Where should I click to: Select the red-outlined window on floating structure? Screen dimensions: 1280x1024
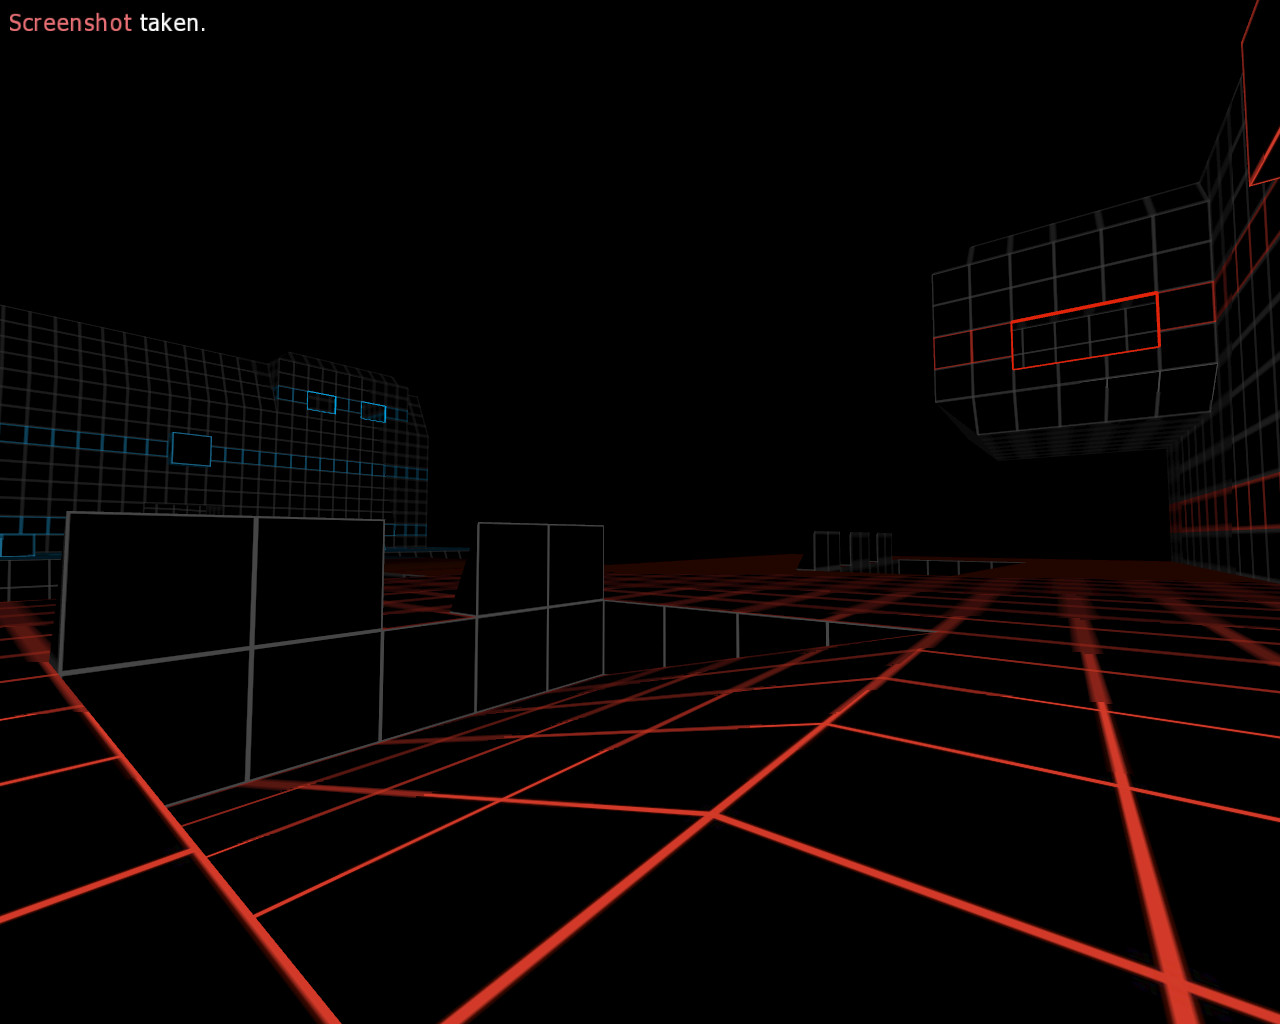click(1085, 331)
